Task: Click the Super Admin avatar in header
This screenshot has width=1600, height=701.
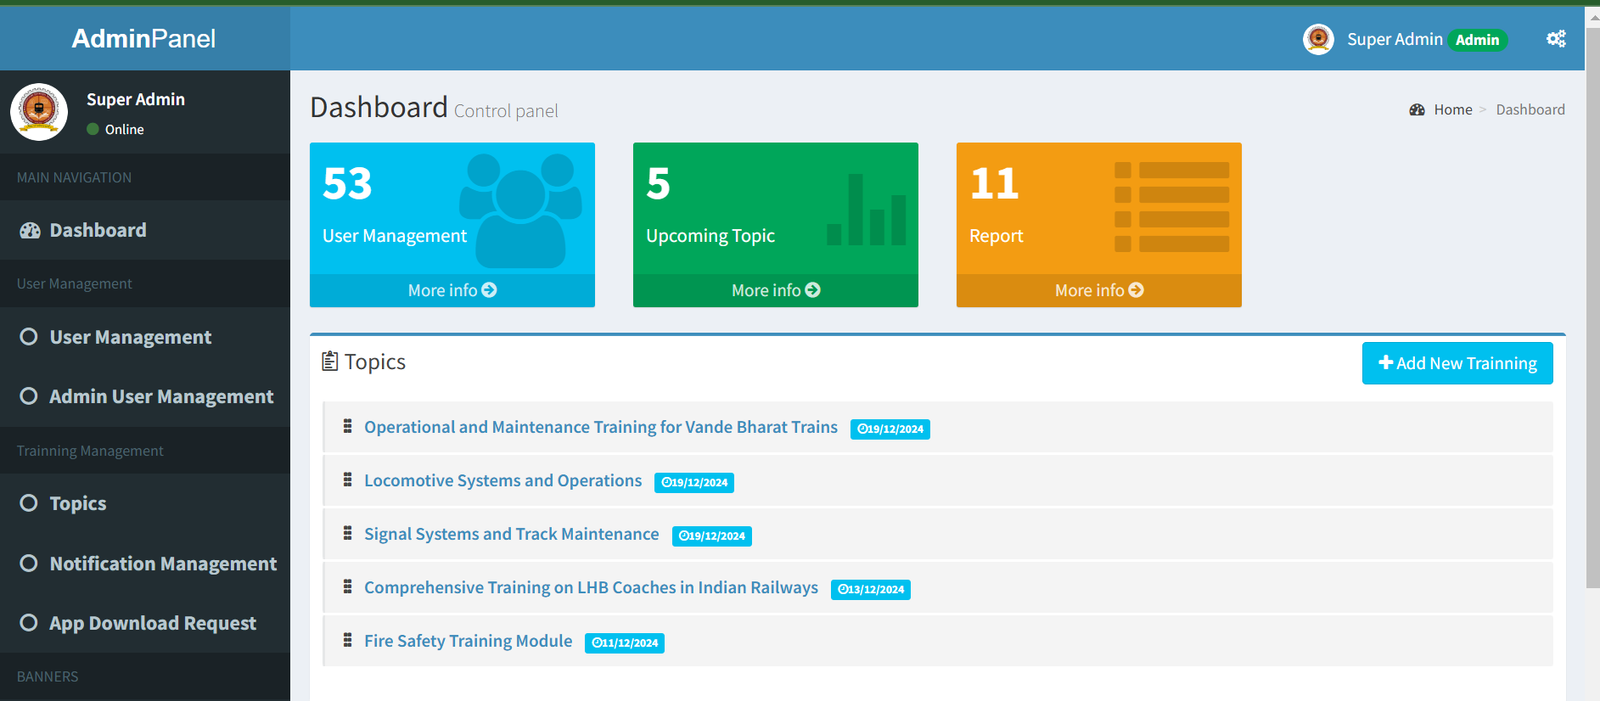Action: [x=1318, y=39]
